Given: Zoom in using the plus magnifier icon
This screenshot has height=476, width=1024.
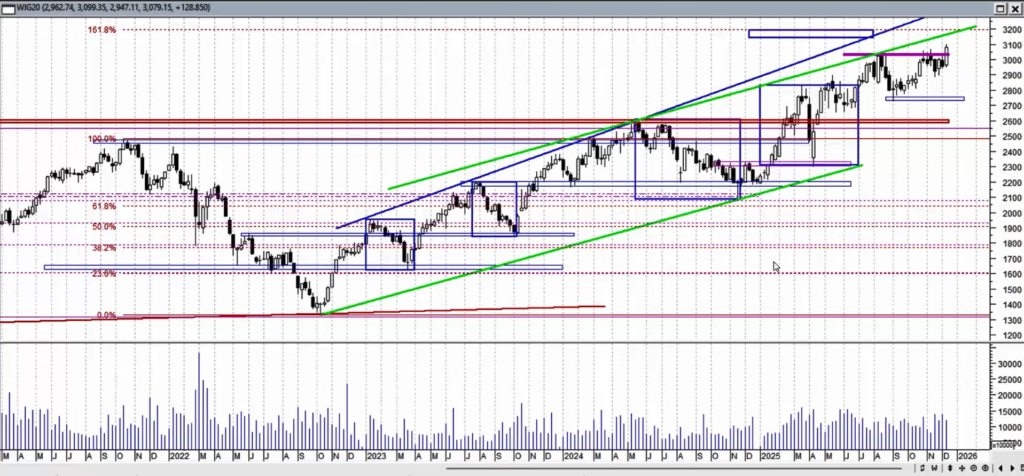Looking at the screenshot, I should coord(985,468).
